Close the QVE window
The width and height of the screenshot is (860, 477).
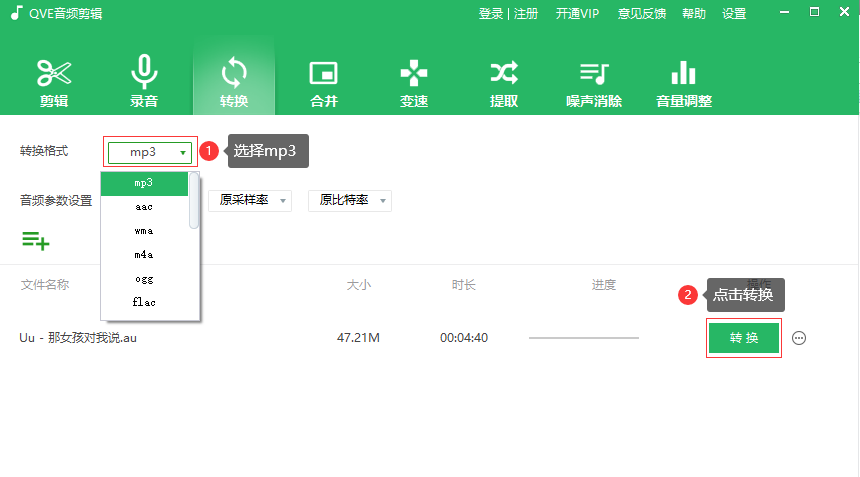[844, 12]
